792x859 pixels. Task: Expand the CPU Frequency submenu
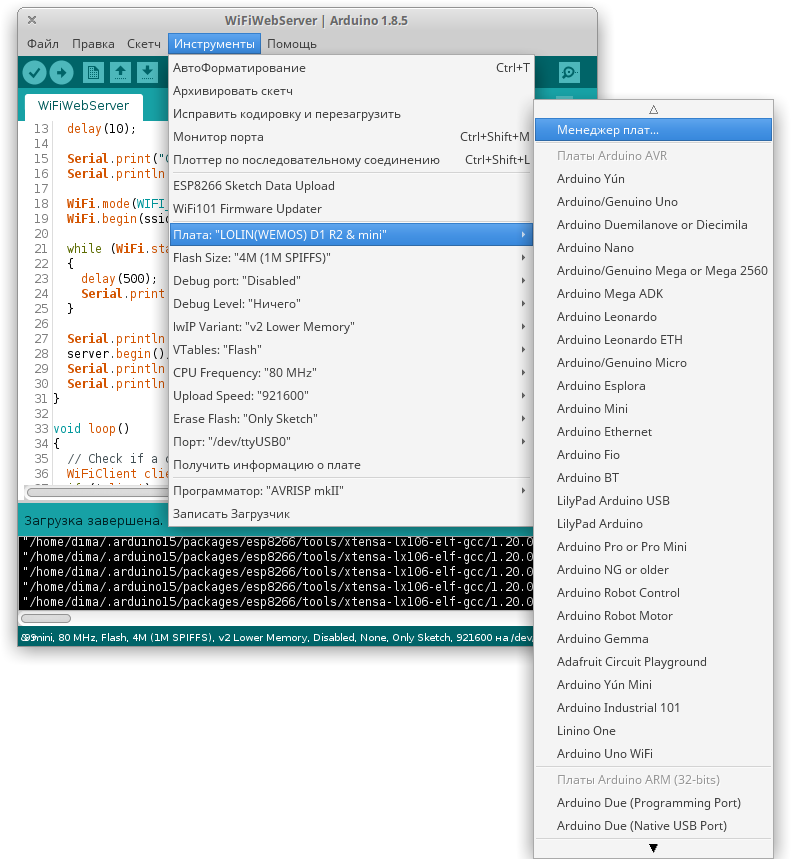351,373
